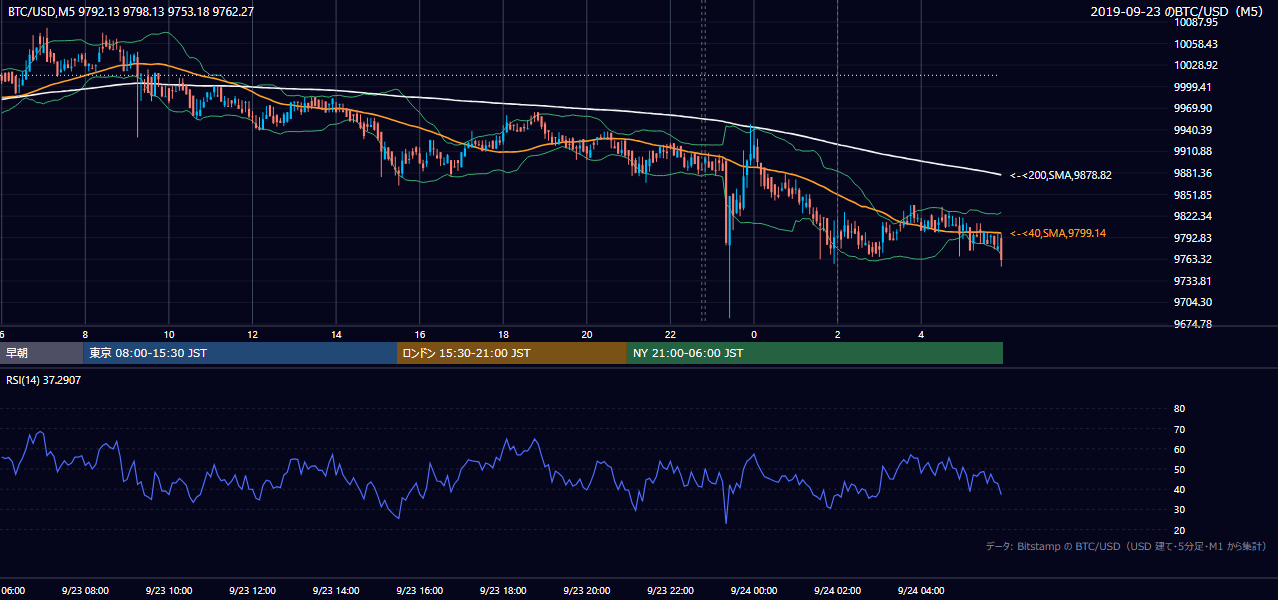Click hour label 12 under price chart

click(x=253, y=335)
